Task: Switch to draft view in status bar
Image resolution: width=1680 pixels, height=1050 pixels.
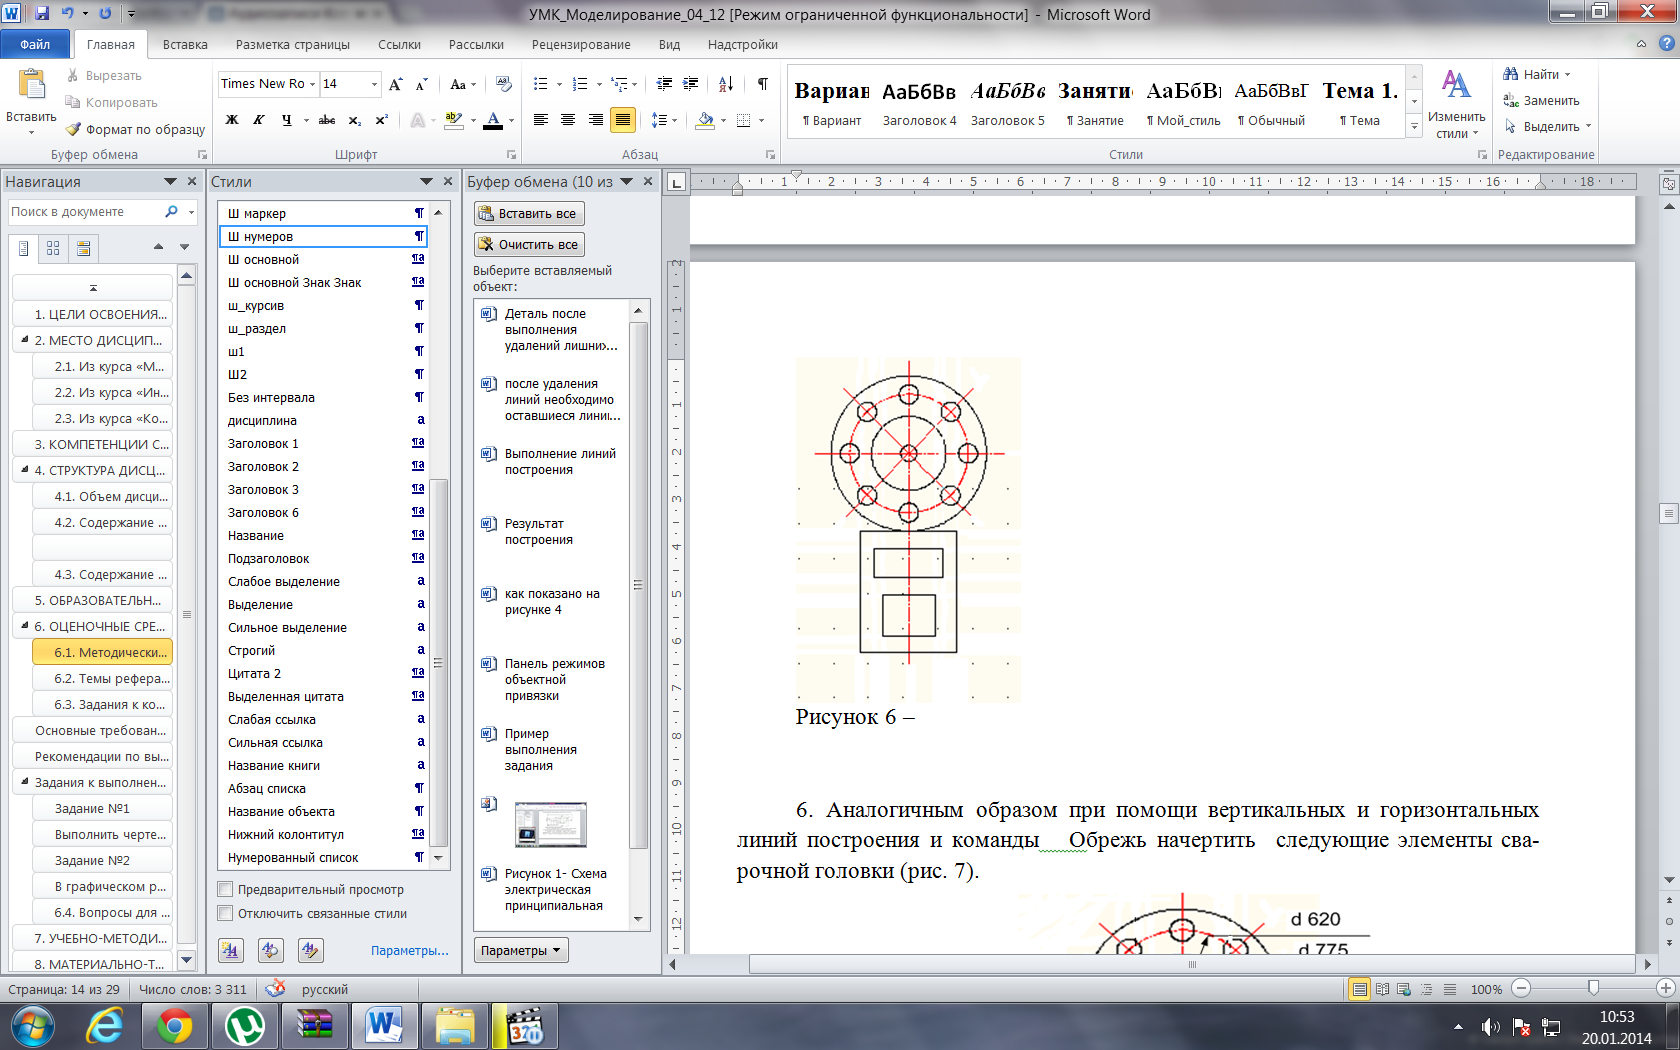Action: pyautogui.click(x=1450, y=989)
